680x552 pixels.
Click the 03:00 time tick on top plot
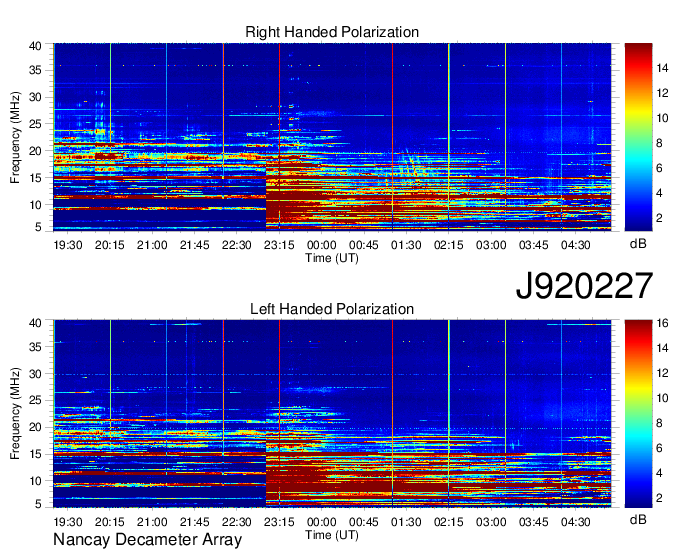491,245
